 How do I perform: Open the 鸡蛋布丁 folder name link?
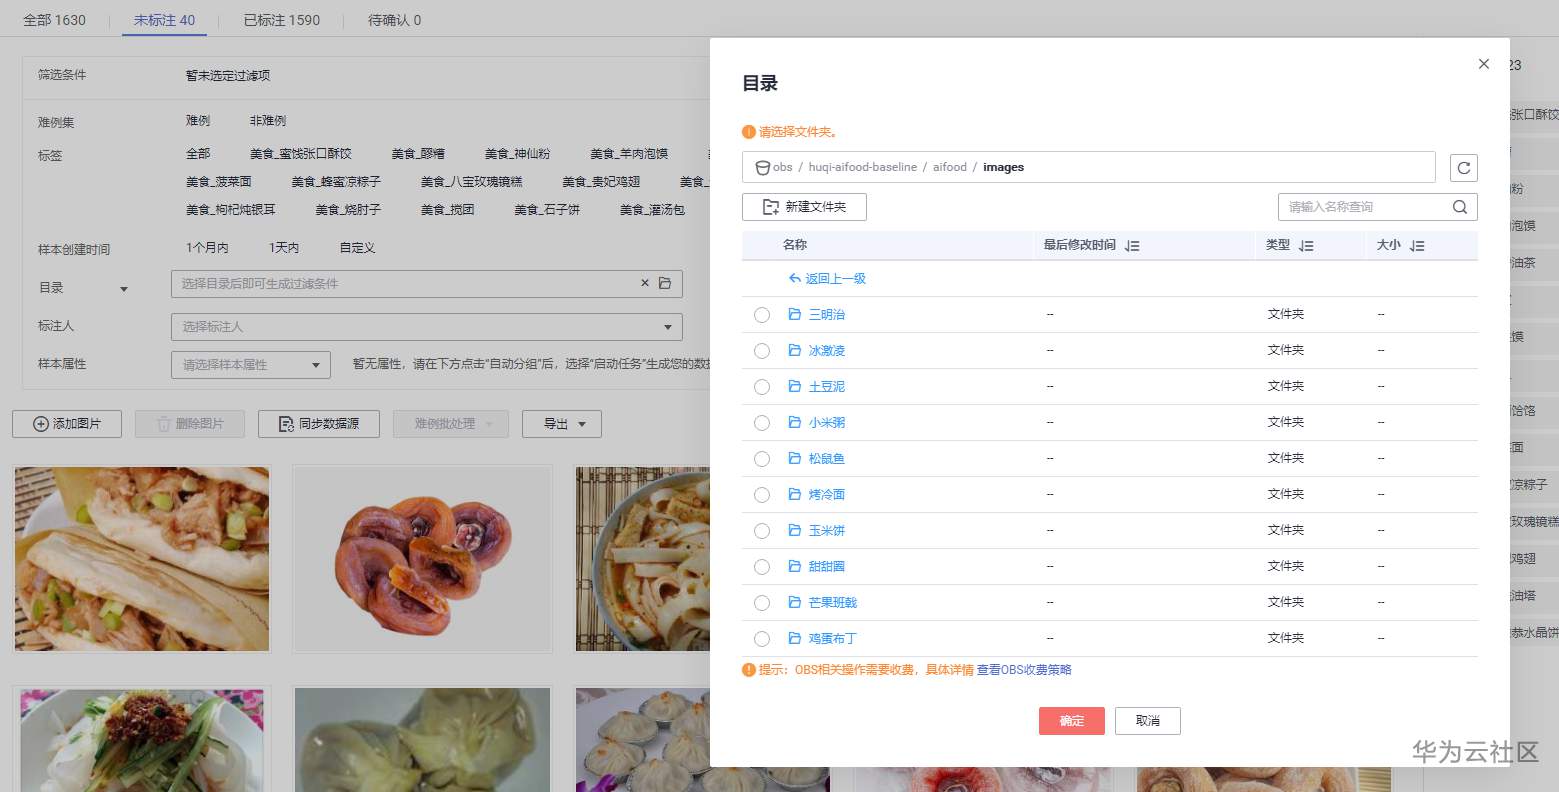pos(833,638)
